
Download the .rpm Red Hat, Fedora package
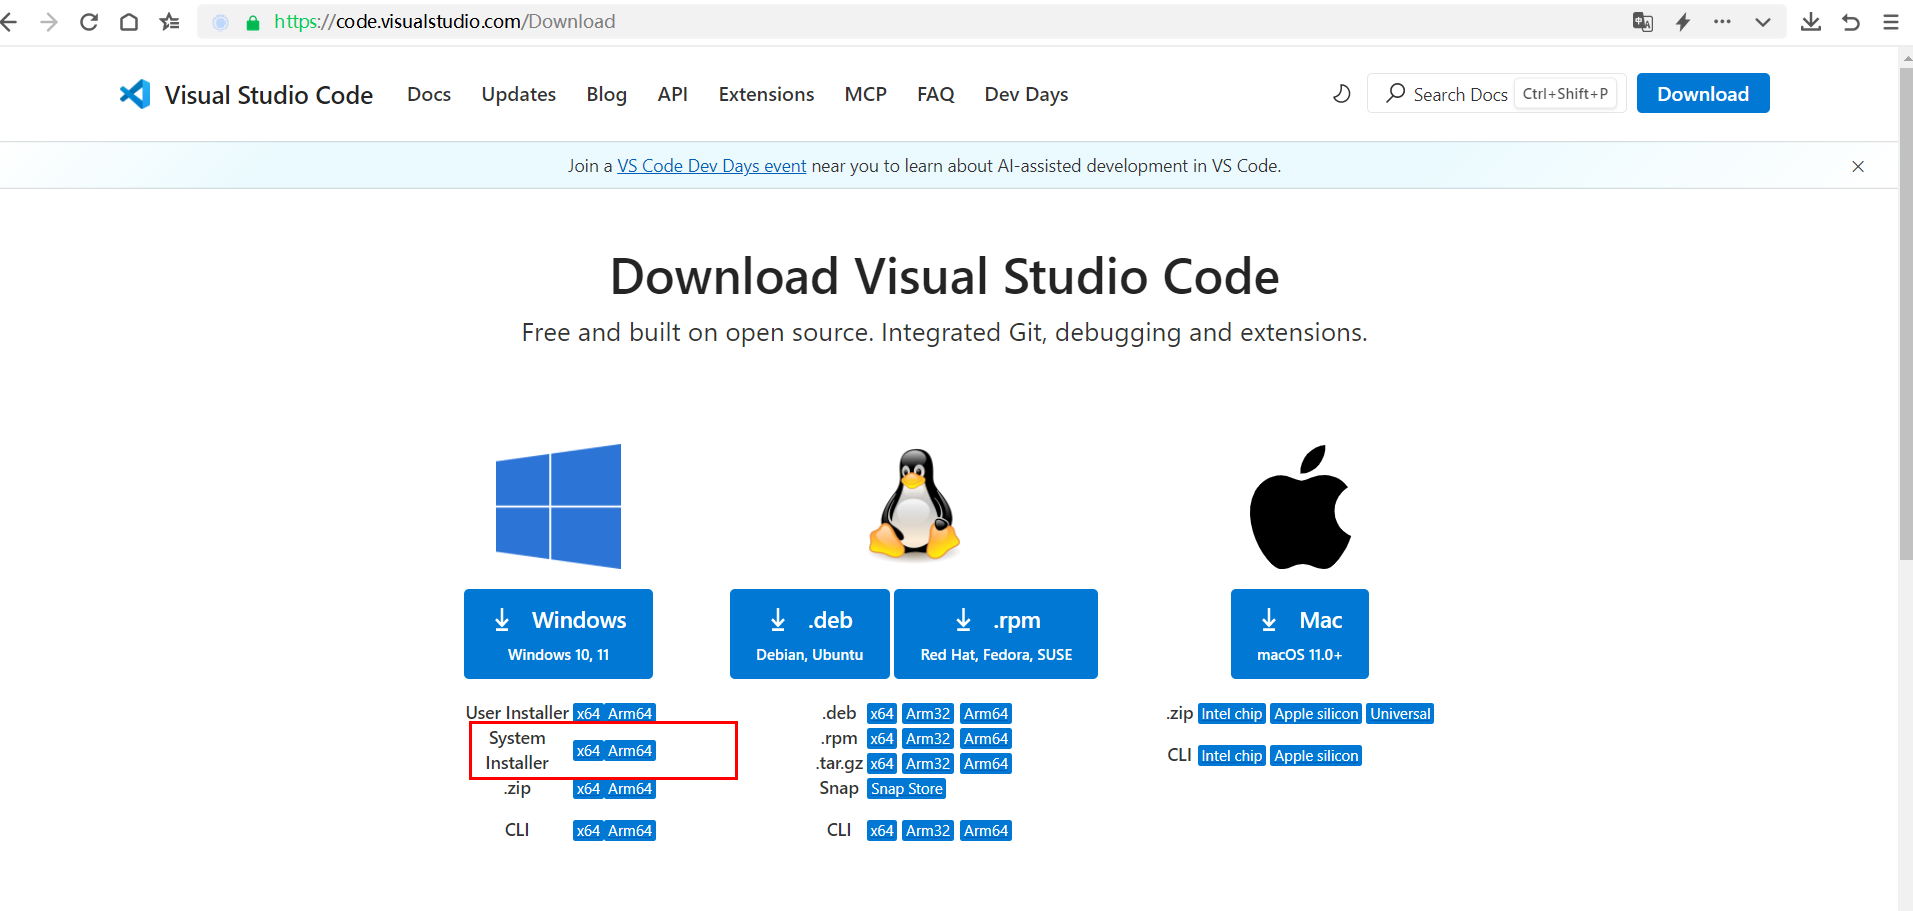(x=996, y=634)
